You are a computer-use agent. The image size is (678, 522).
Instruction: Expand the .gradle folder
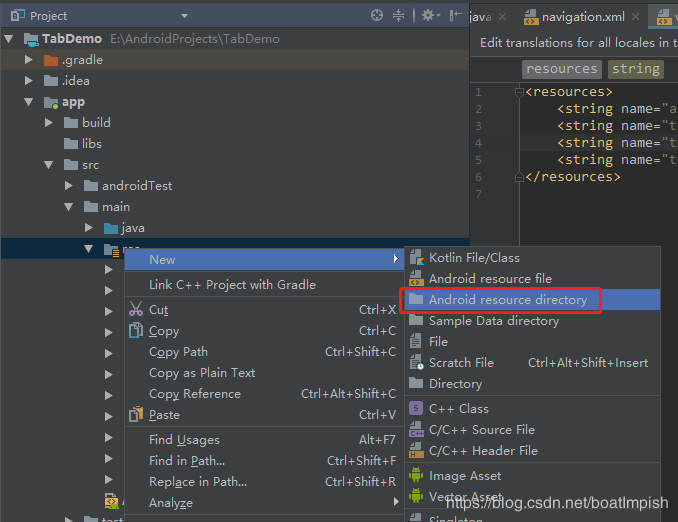click(29, 60)
